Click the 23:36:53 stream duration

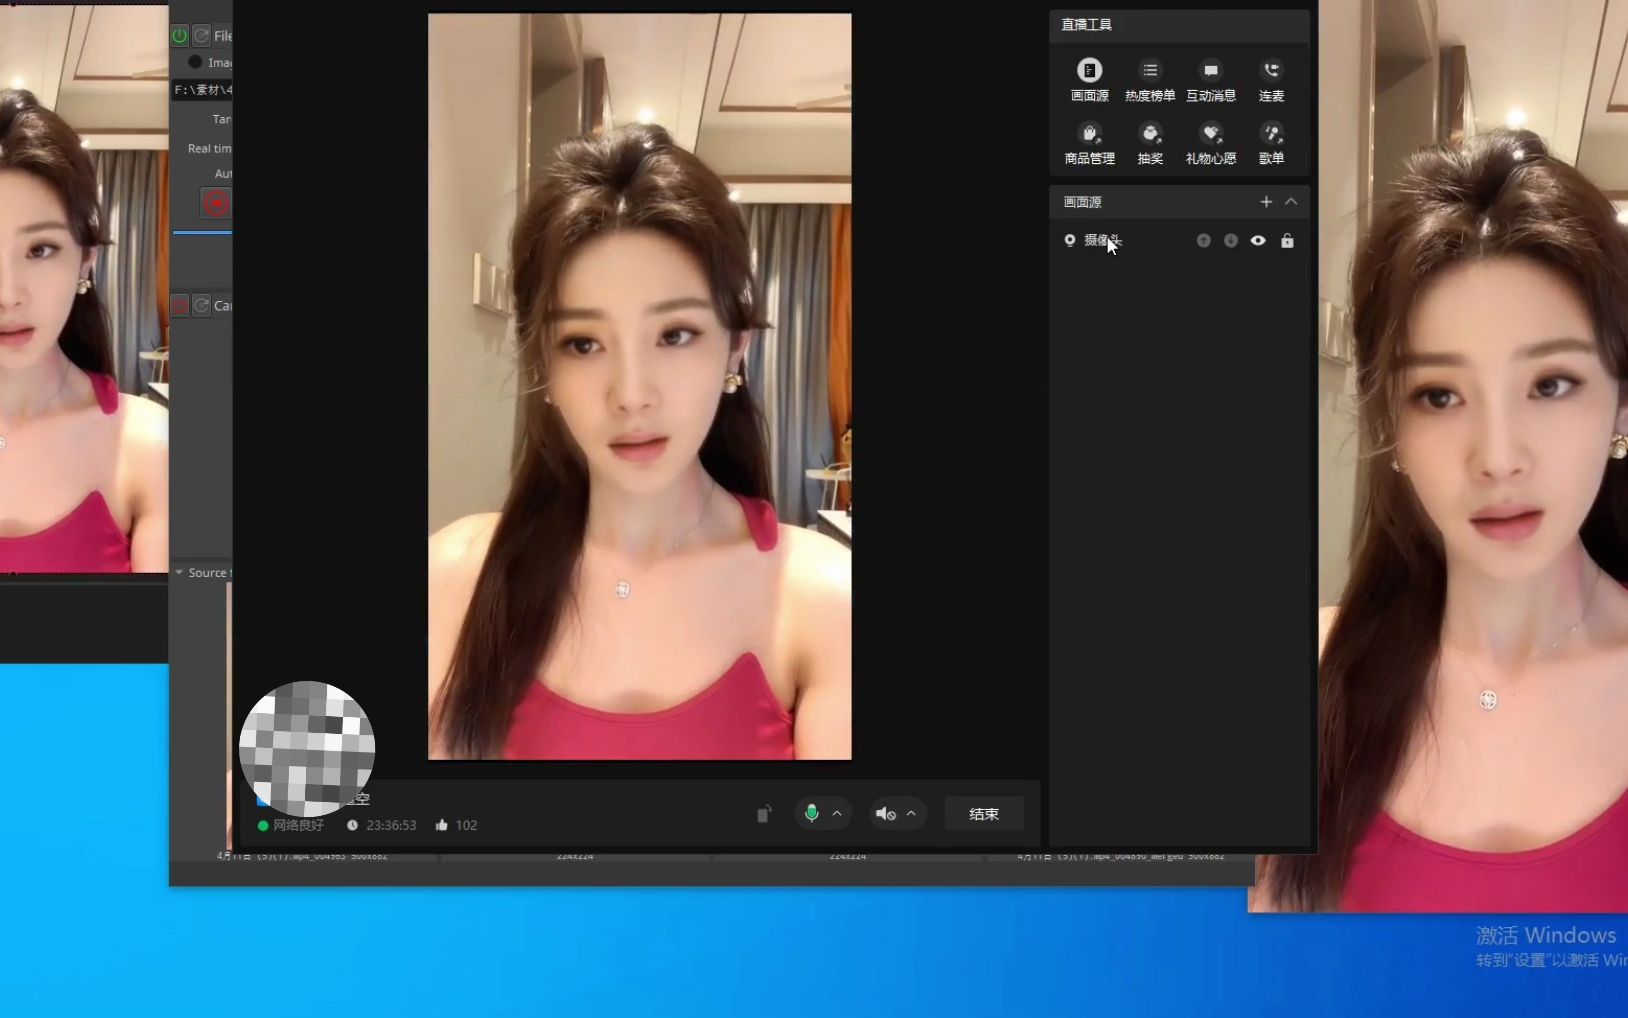tap(382, 826)
